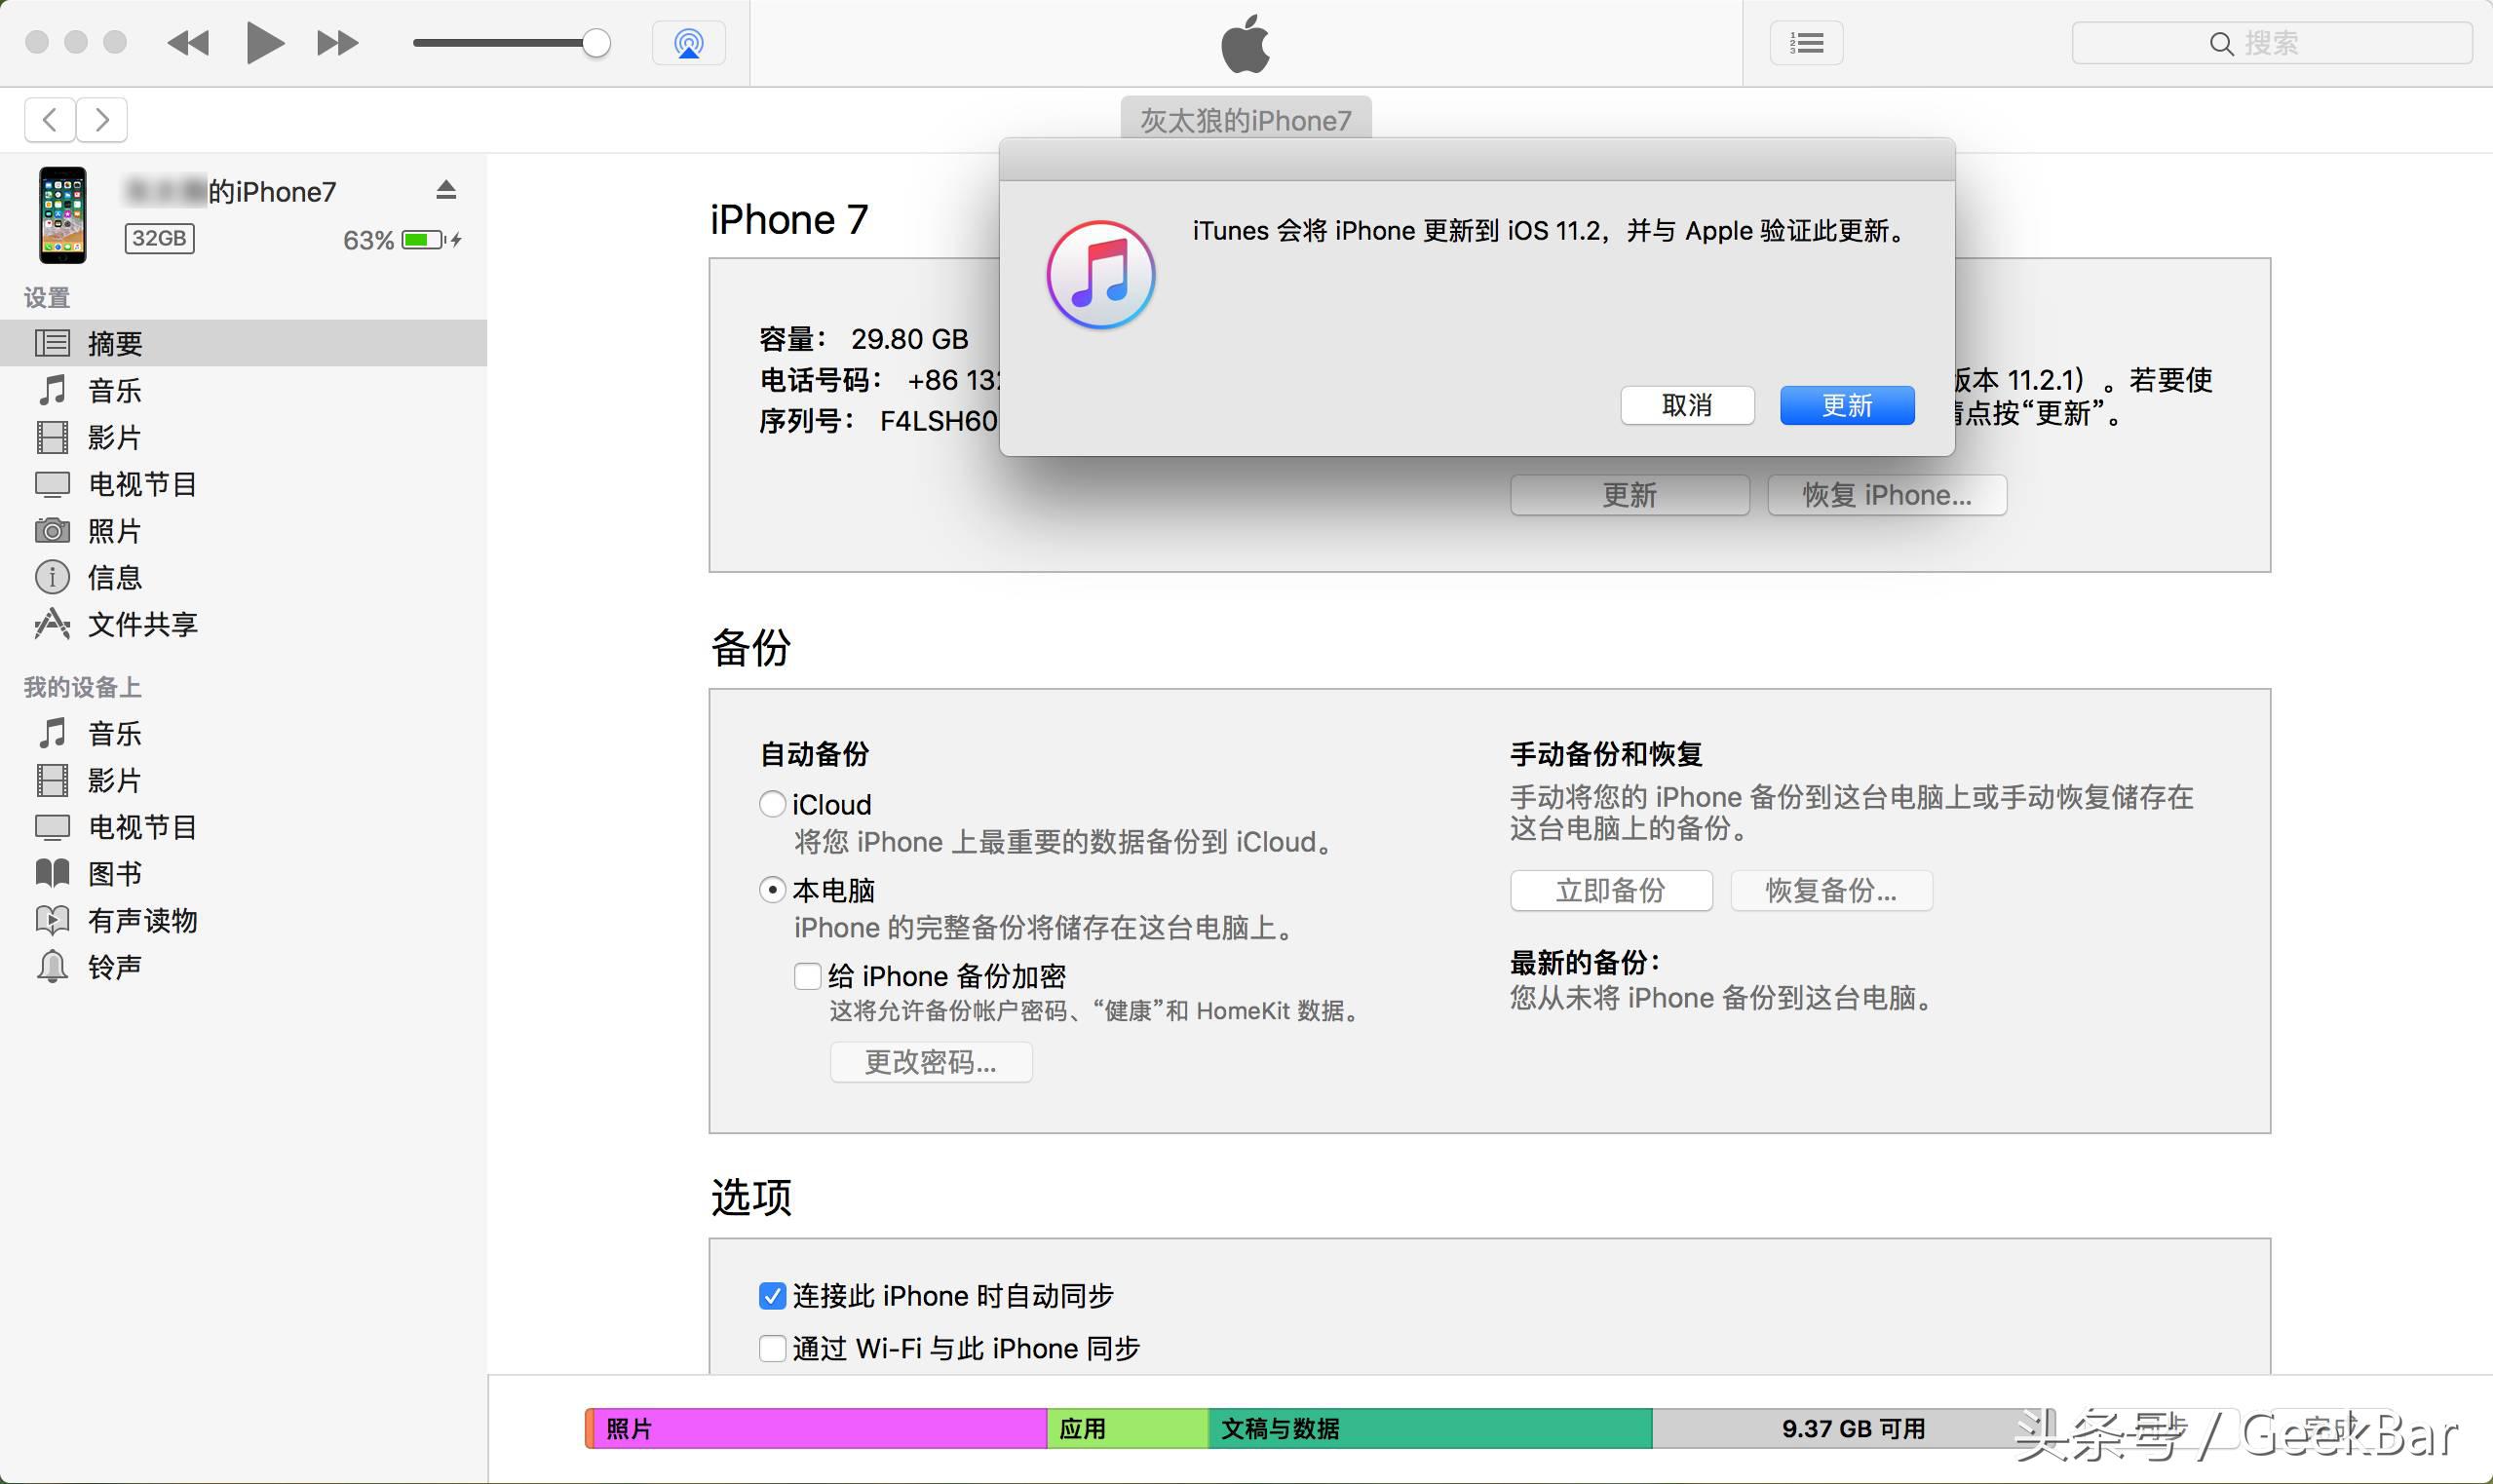Adjust the volume slider in the toolbar
2493x1484 pixels.
pos(597,42)
